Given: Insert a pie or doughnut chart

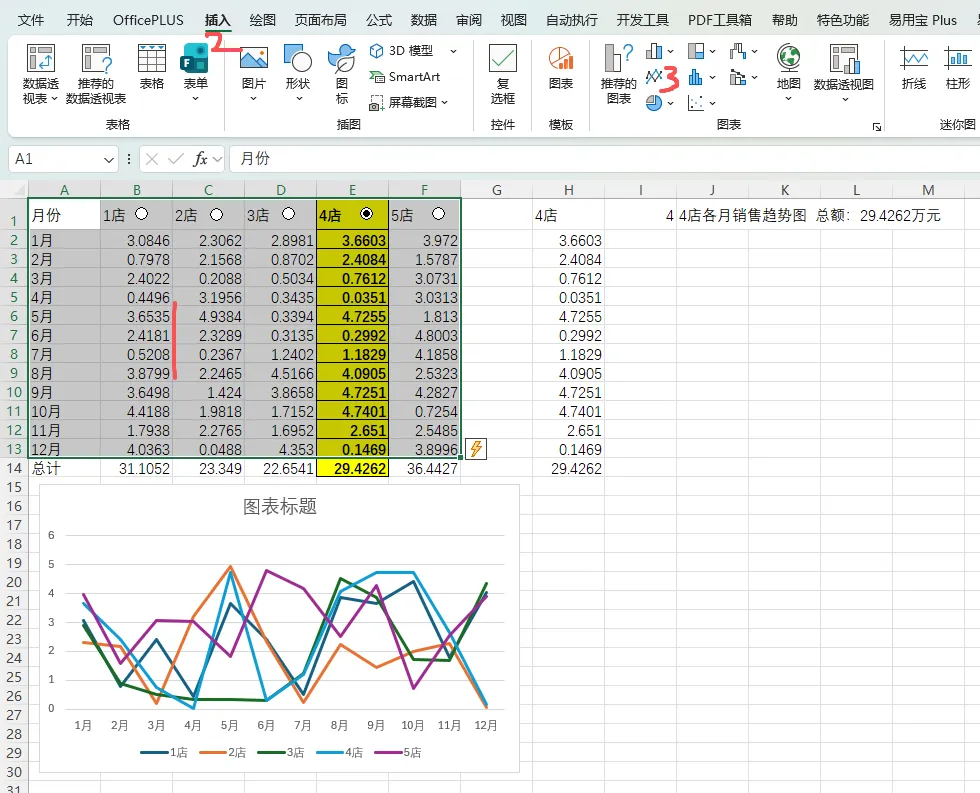Looking at the screenshot, I should tap(654, 102).
